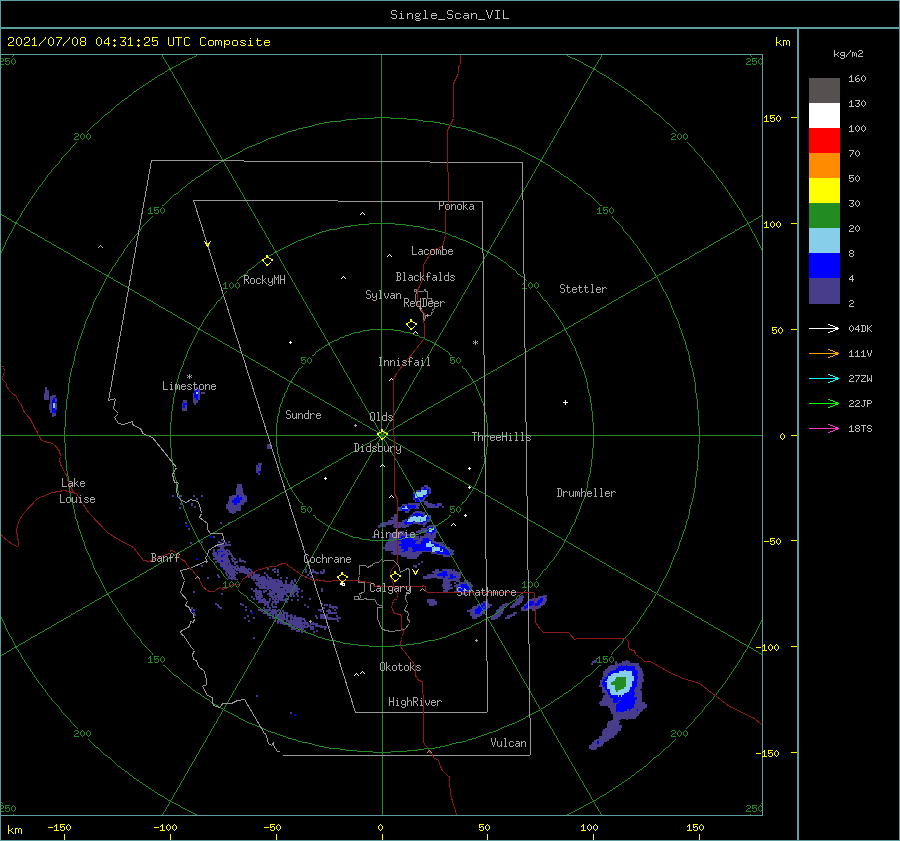Click the Okotoks city label

400,667
